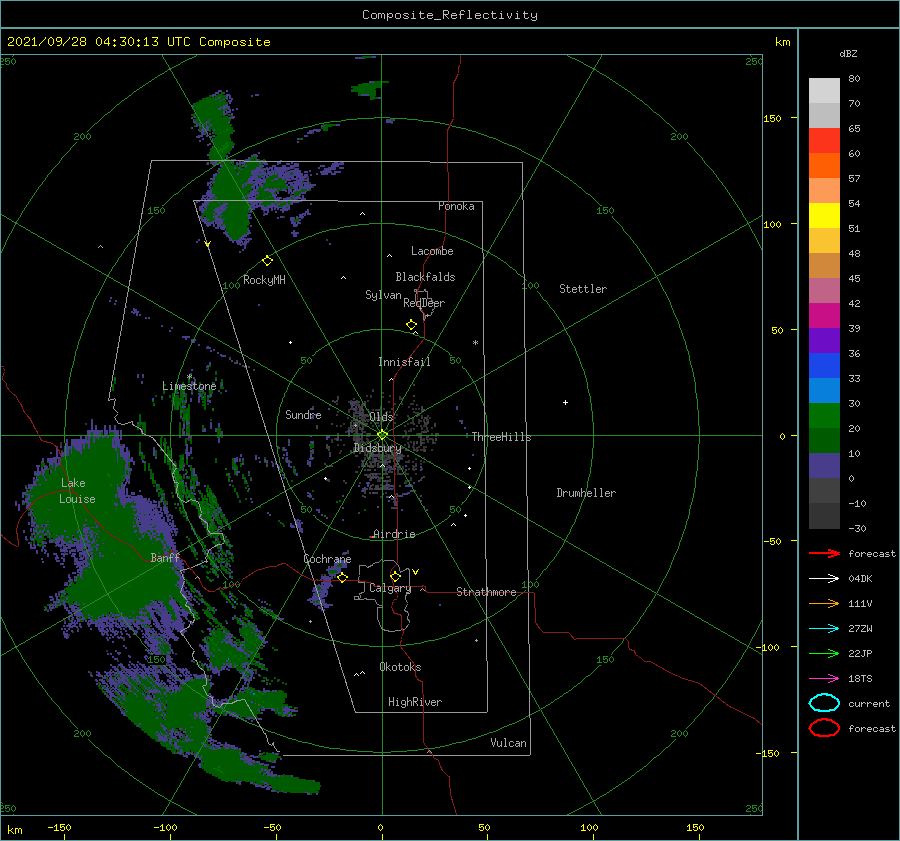Click the Sundre label
This screenshot has width=900, height=841.
click(x=303, y=414)
